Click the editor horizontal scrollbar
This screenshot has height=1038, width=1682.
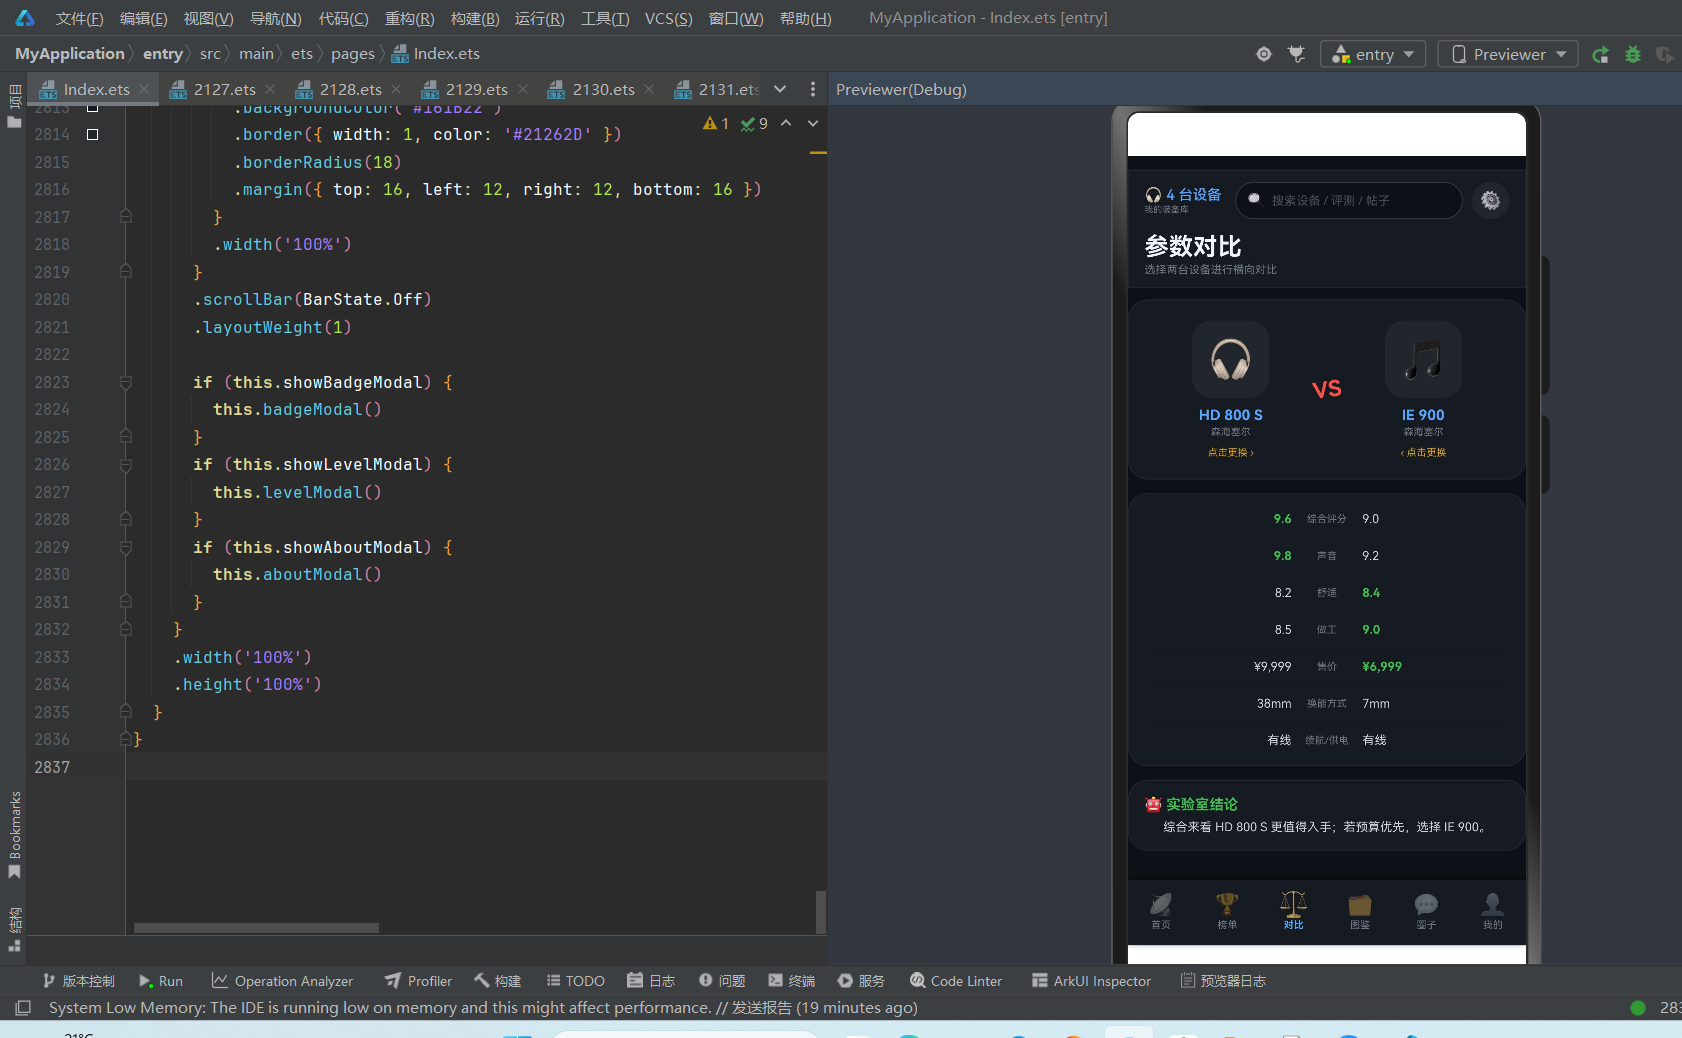click(x=256, y=927)
